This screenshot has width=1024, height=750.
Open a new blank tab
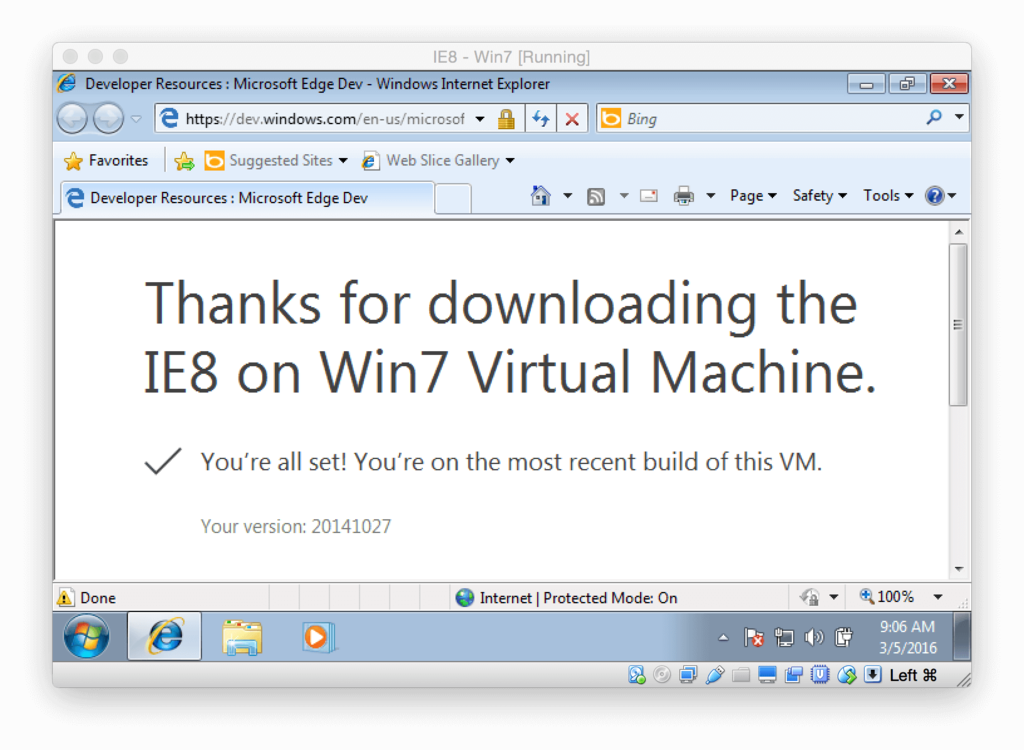coord(453,198)
